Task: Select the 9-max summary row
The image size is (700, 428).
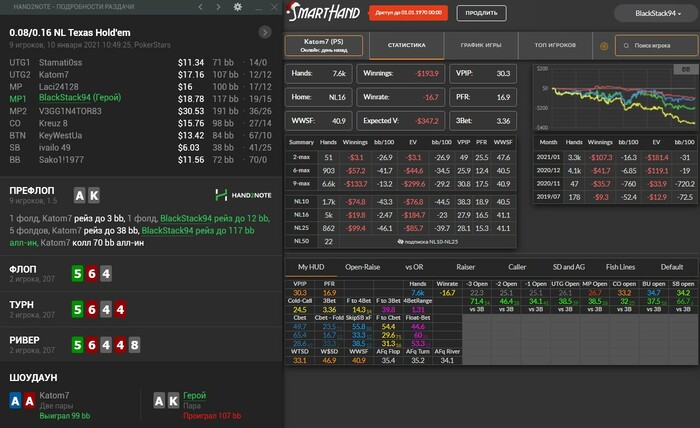Action: 400,184
